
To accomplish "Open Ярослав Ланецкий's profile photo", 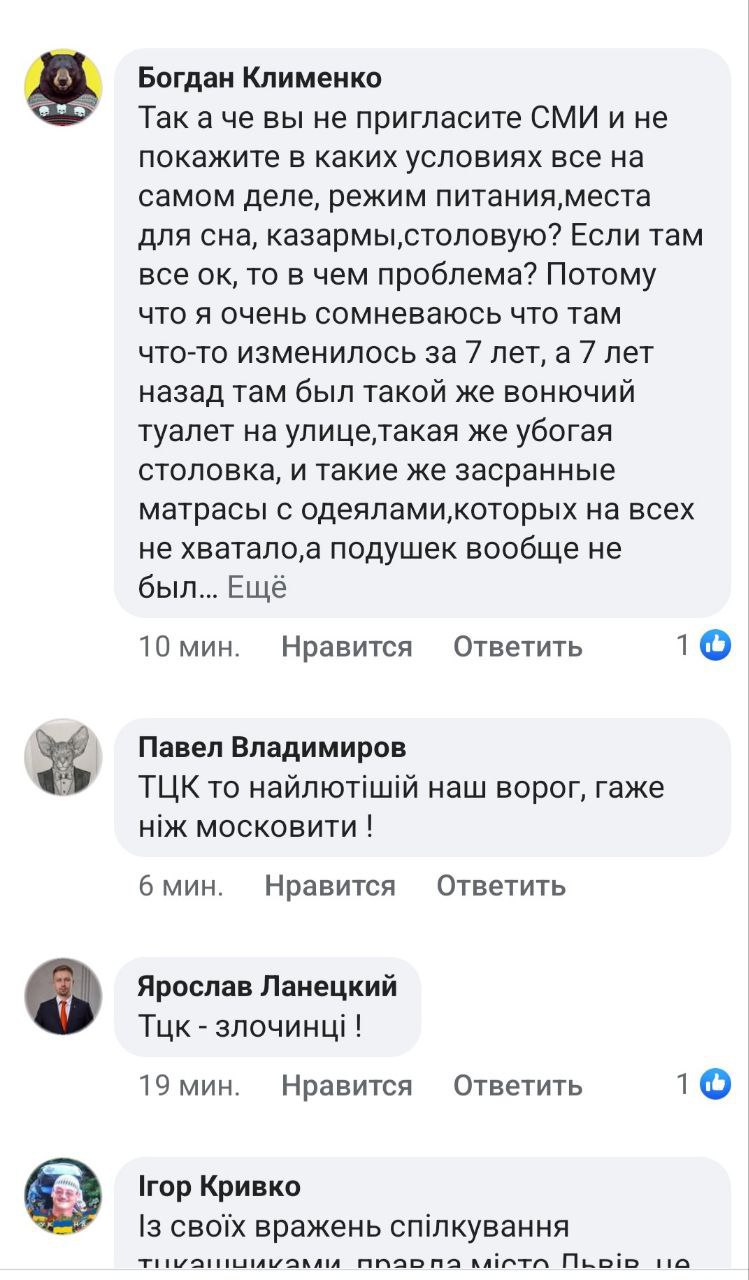I will (x=63, y=996).
